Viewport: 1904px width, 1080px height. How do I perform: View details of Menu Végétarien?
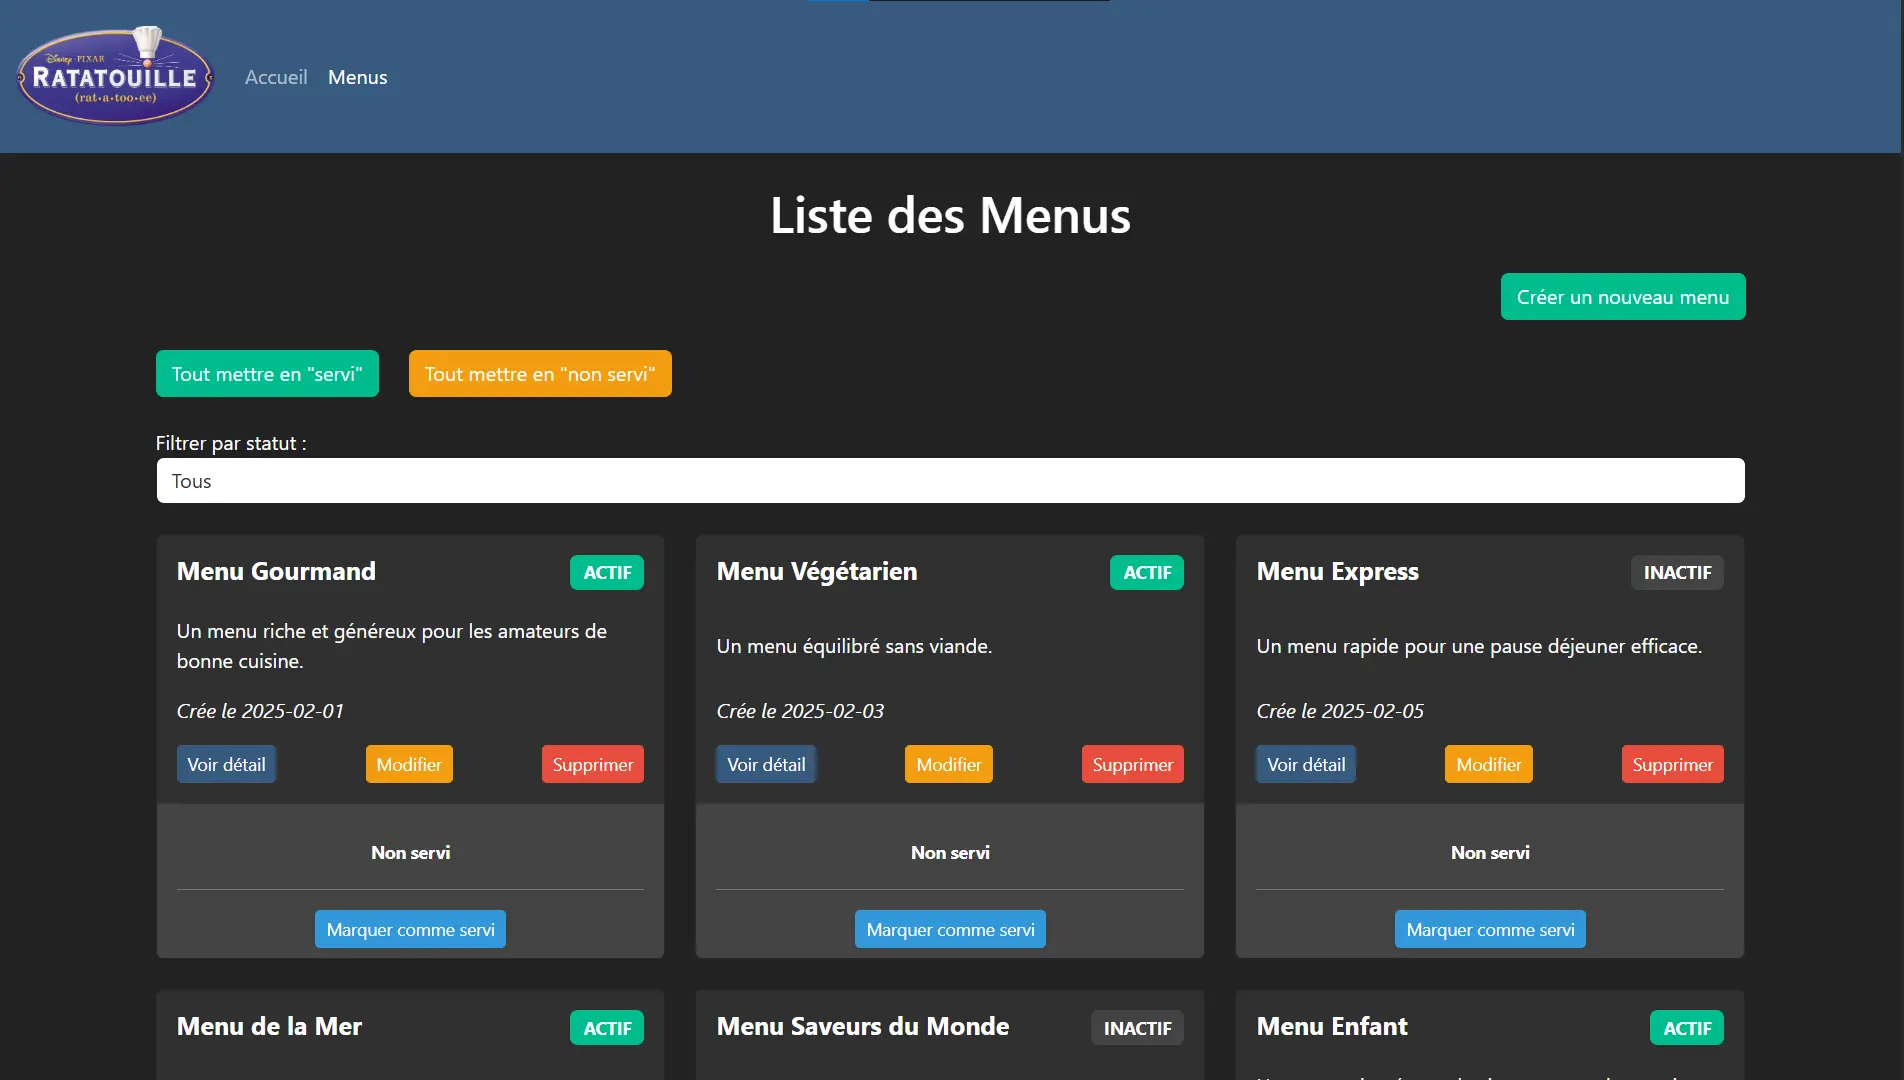tap(766, 764)
